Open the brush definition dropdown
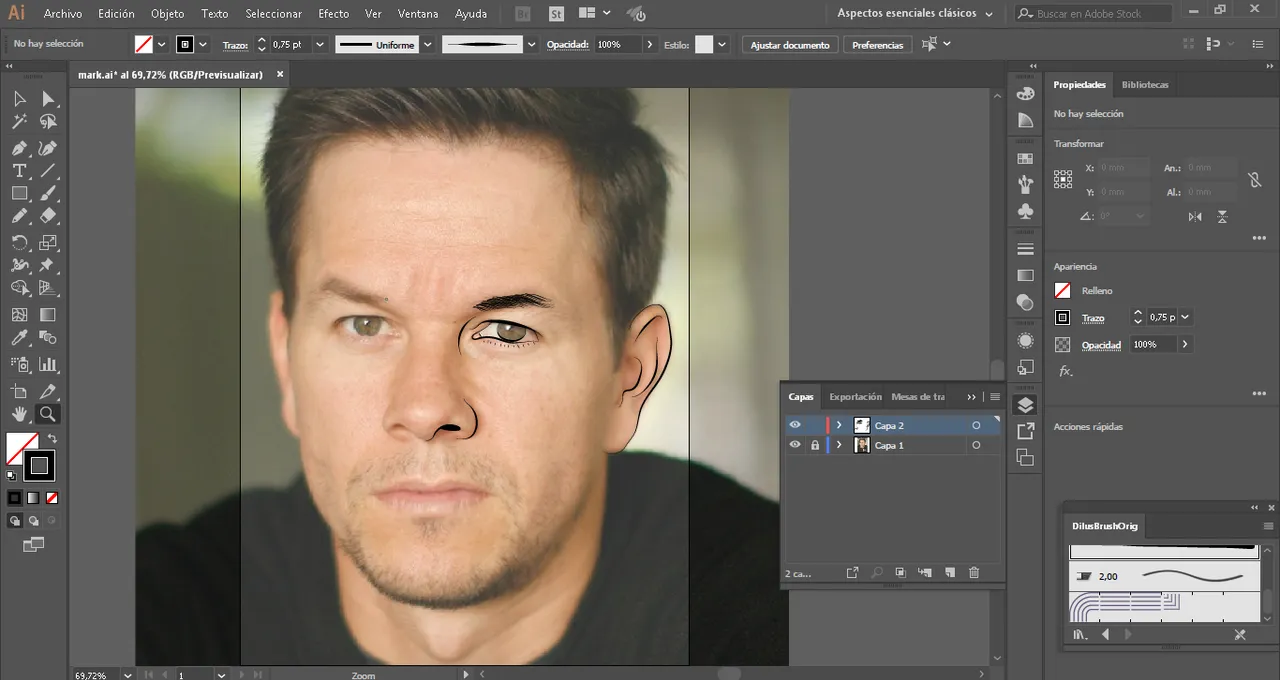The width and height of the screenshot is (1280, 680). (531, 45)
